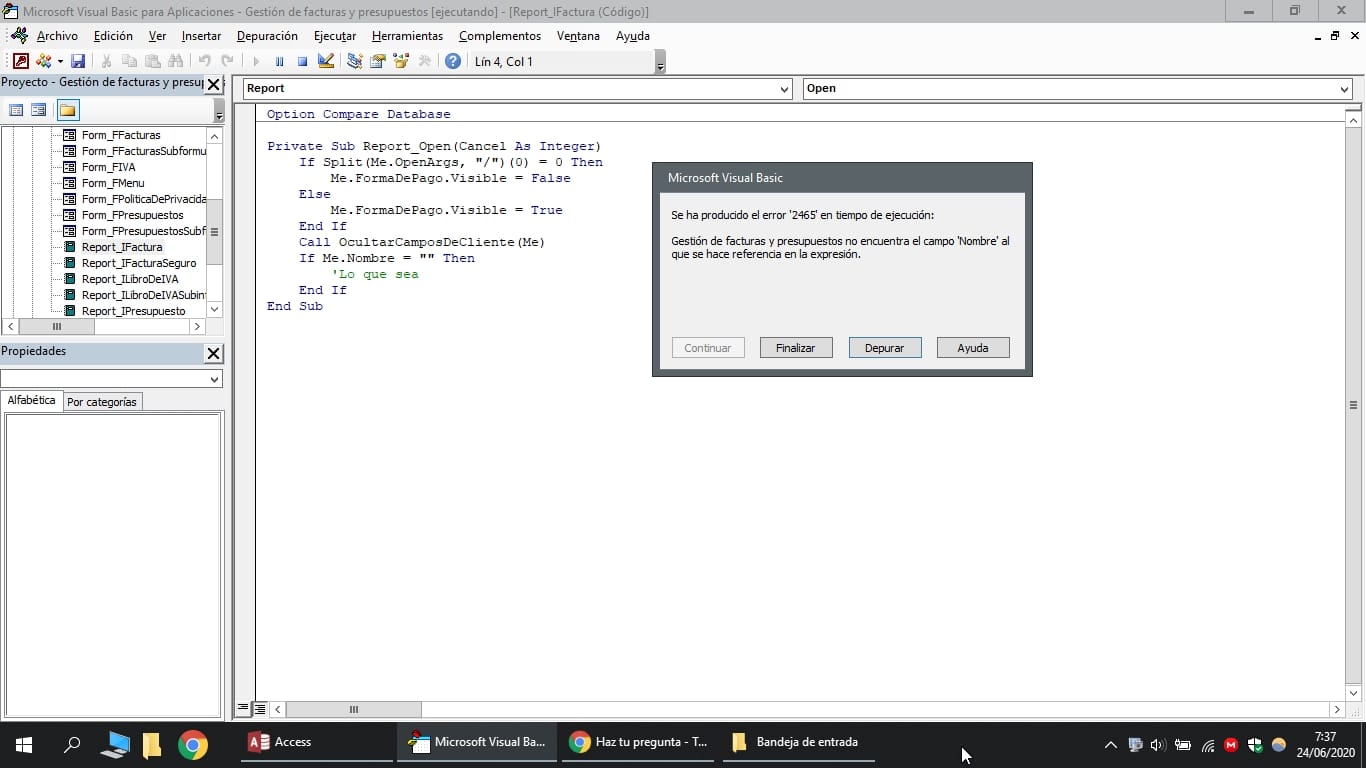The image size is (1366, 768).
Task: Click Ayuda button in the error dialog
Action: pyautogui.click(x=973, y=348)
